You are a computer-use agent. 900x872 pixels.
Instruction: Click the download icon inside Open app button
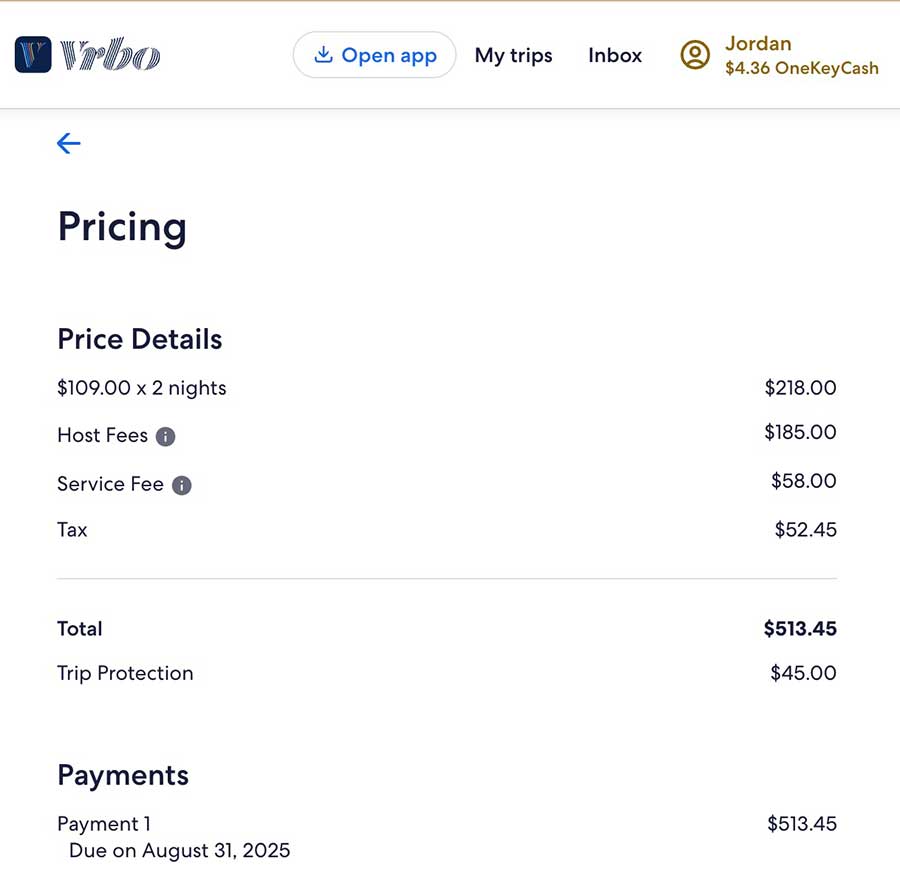point(322,55)
